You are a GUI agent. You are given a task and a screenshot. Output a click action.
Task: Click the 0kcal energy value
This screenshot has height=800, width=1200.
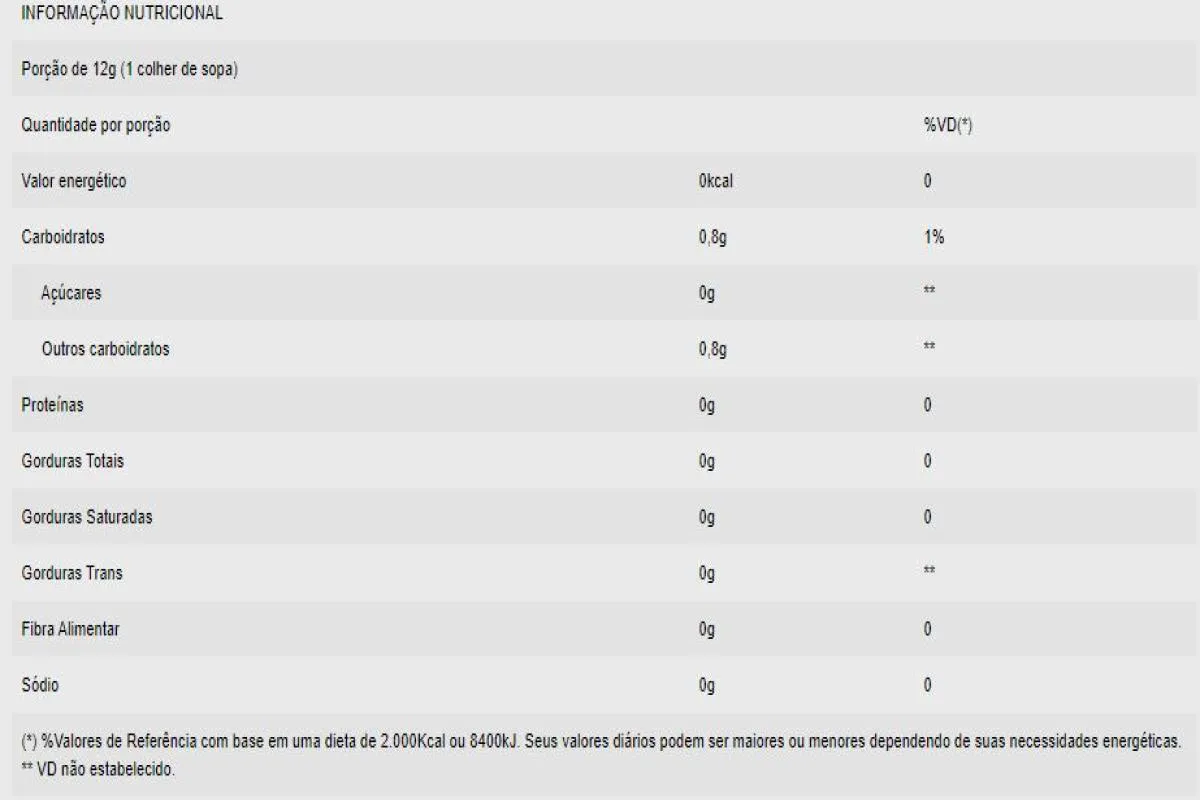(716, 181)
